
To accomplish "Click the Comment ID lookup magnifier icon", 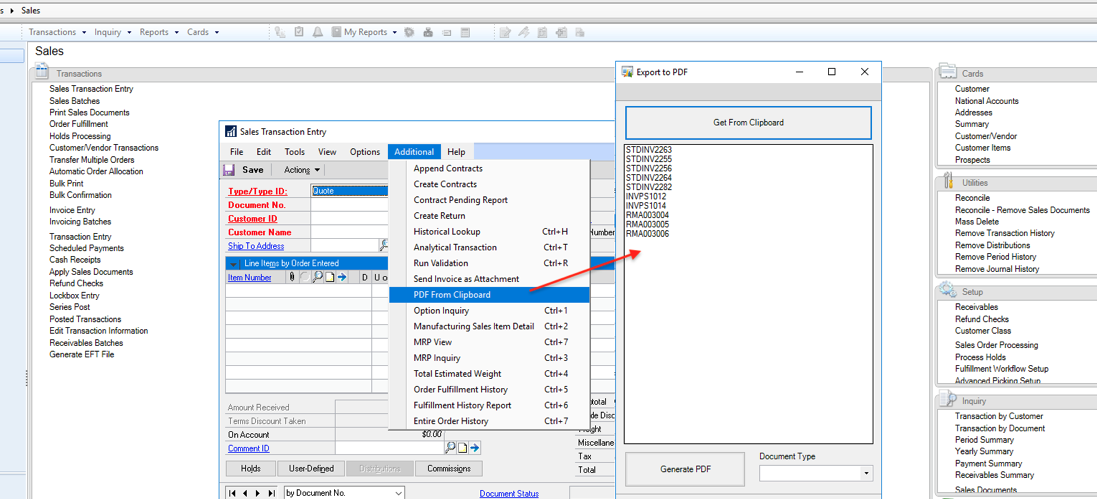I will [x=450, y=448].
